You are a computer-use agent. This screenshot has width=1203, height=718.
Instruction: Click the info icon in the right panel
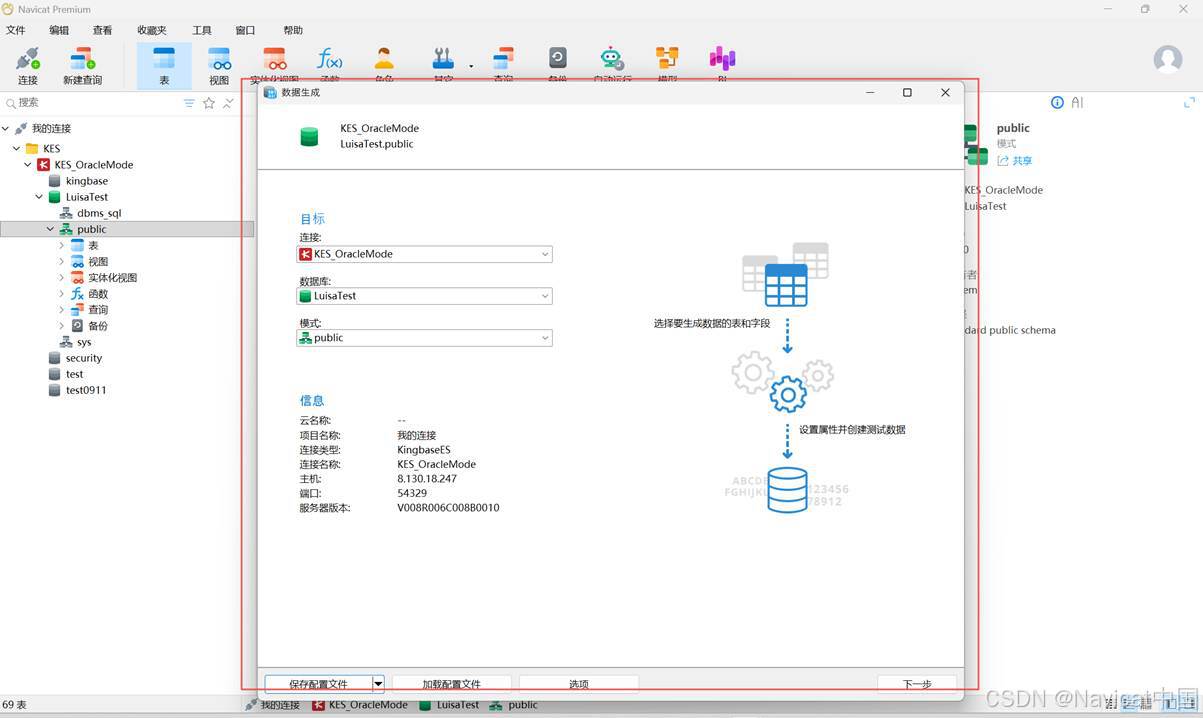1057,103
